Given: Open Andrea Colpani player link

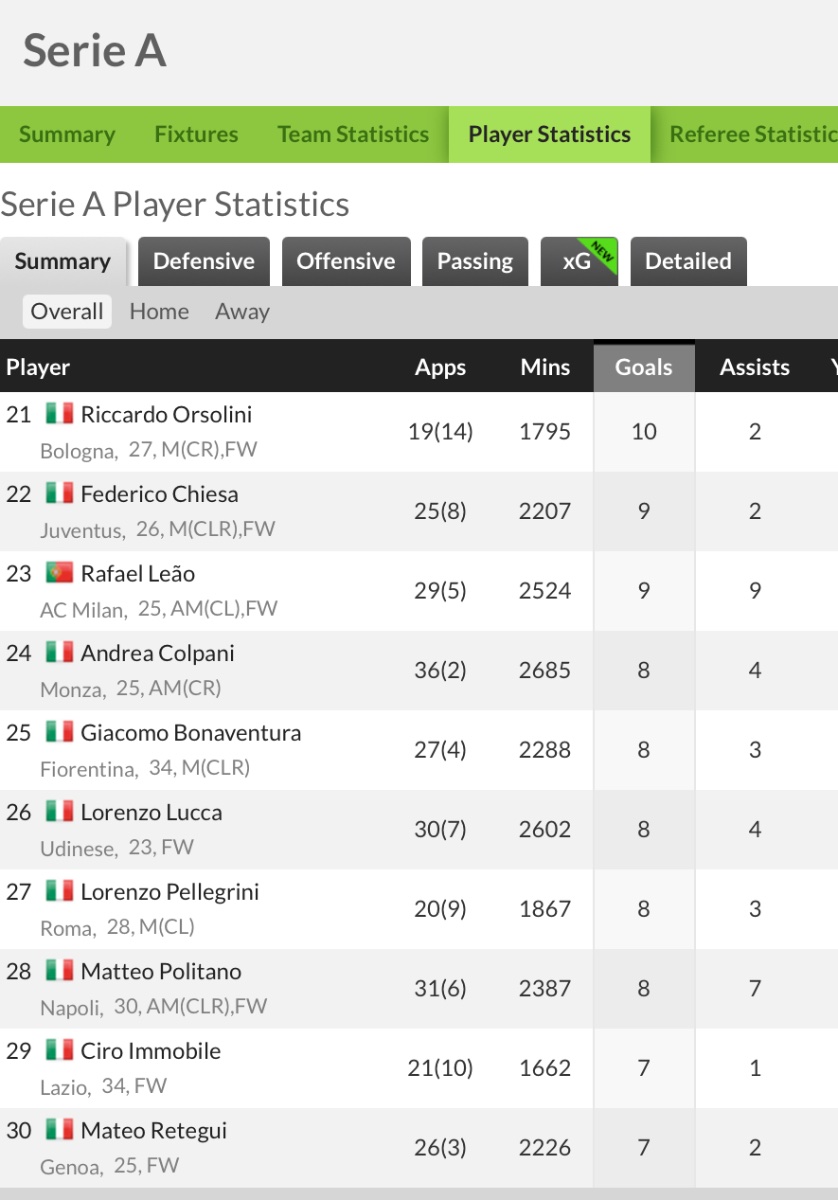Looking at the screenshot, I should 158,653.
